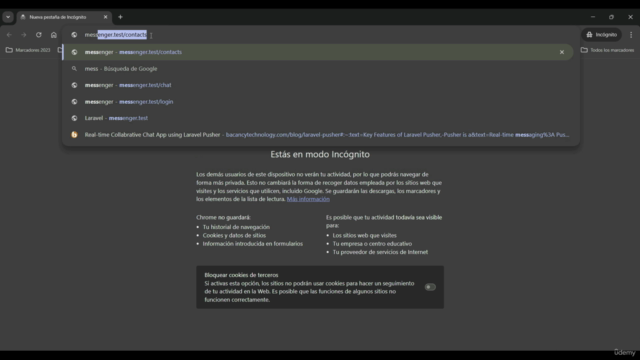The width and height of the screenshot is (640, 360).
Task: Go back with the back arrow
Action: (x=9, y=35)
